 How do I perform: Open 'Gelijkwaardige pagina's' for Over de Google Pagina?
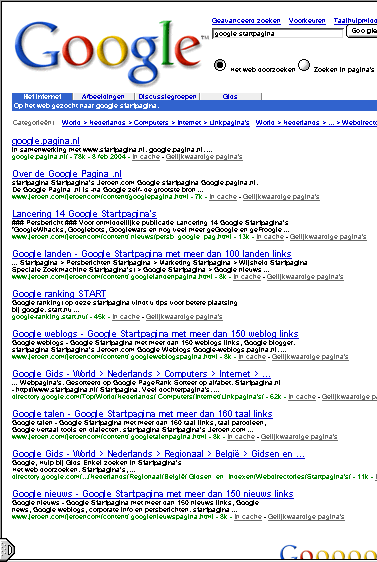(x=281, y=197)
